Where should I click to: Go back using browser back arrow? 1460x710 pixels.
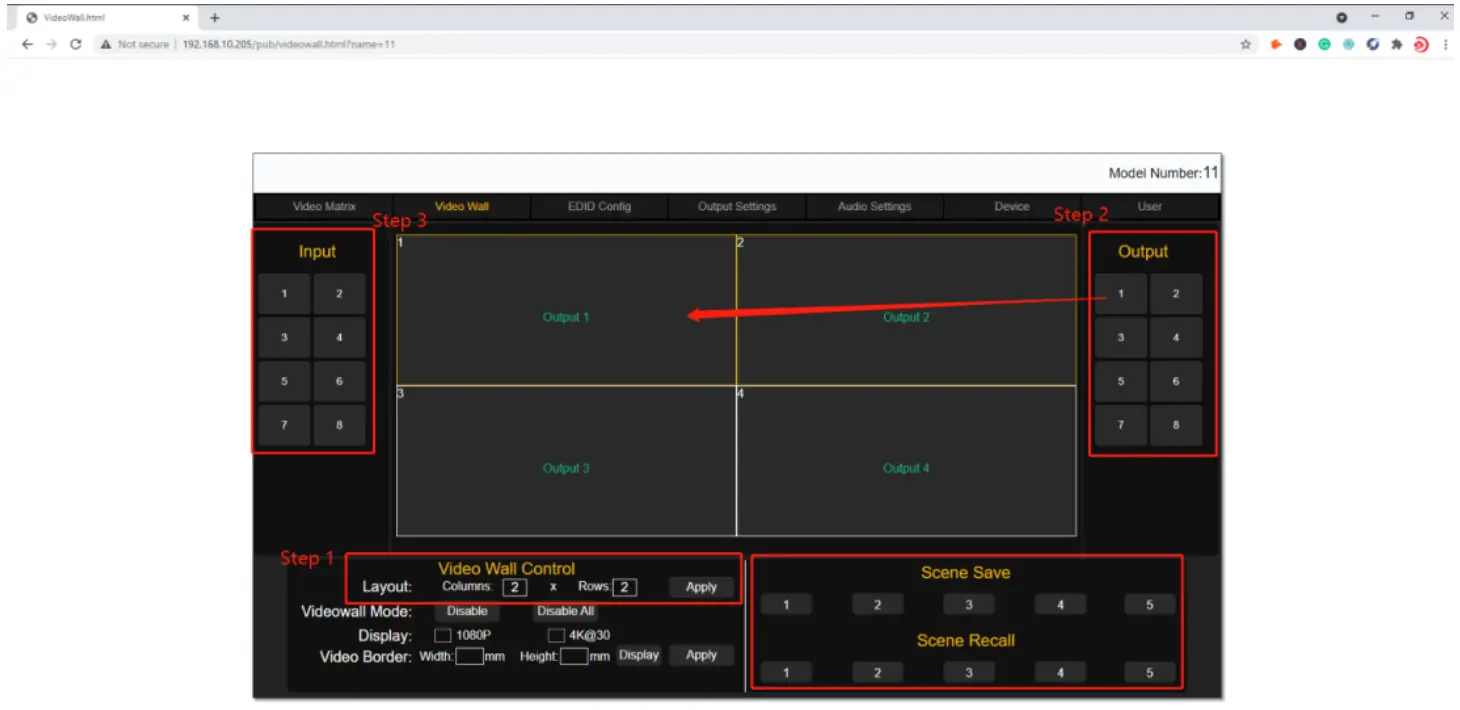[x=27, y=44]
